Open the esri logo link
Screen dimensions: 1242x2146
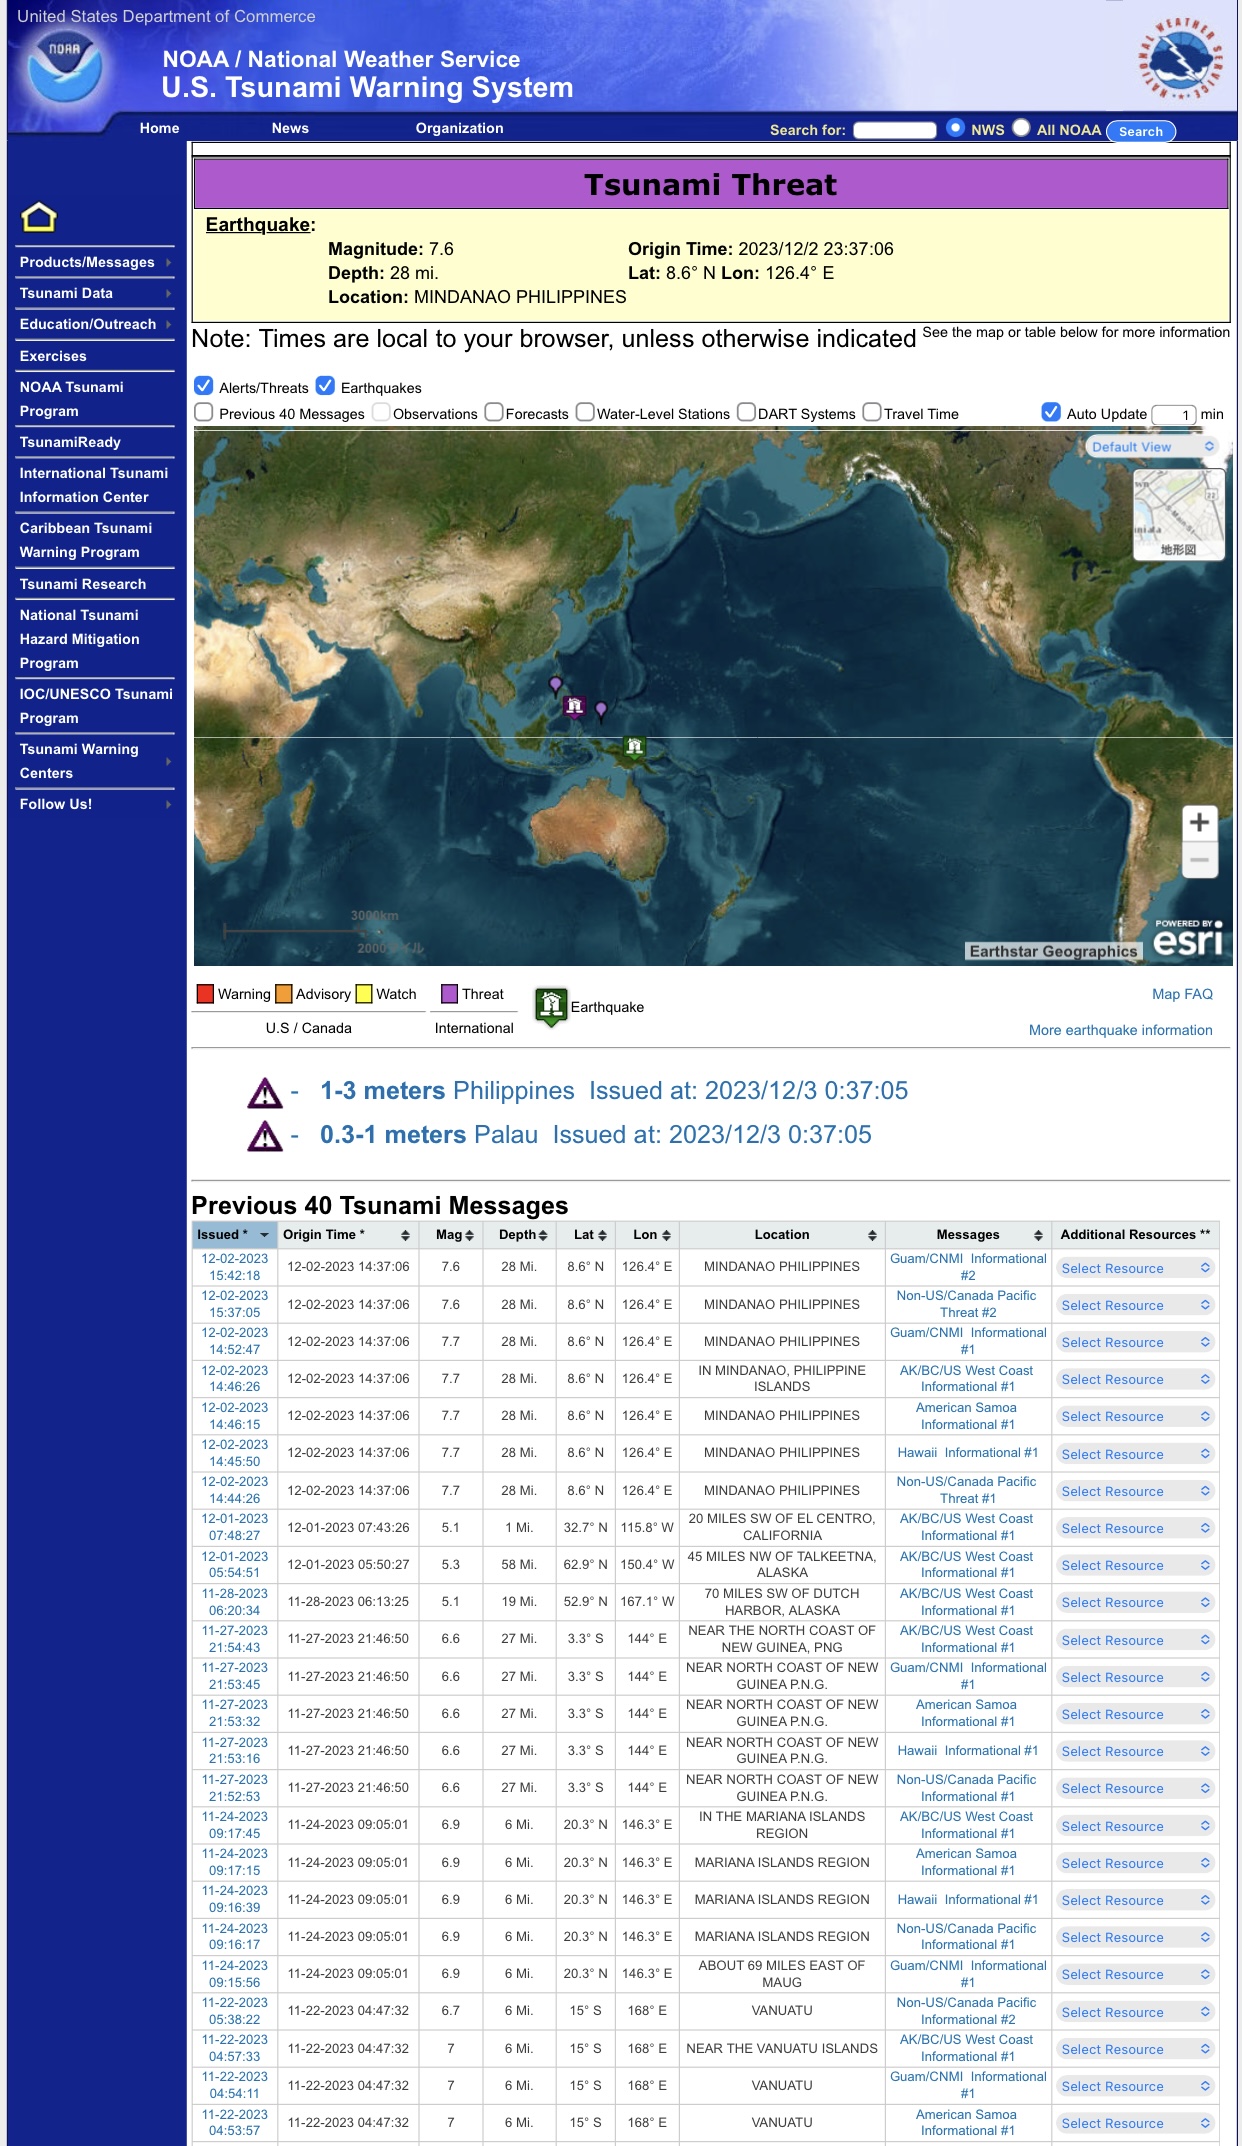click(x=1188, y=938)
